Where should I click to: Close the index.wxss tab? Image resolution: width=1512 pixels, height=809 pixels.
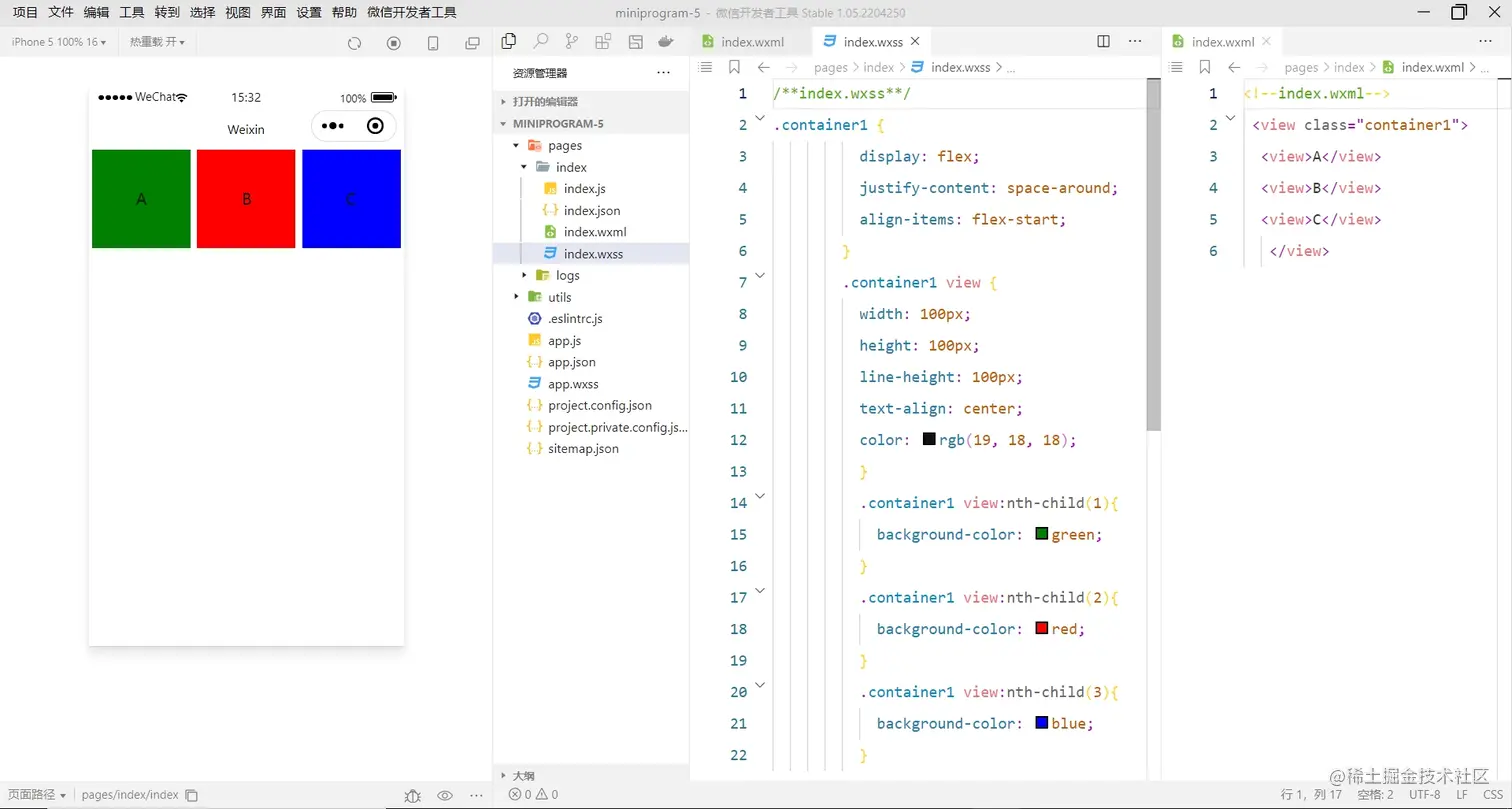click(915, 42)
